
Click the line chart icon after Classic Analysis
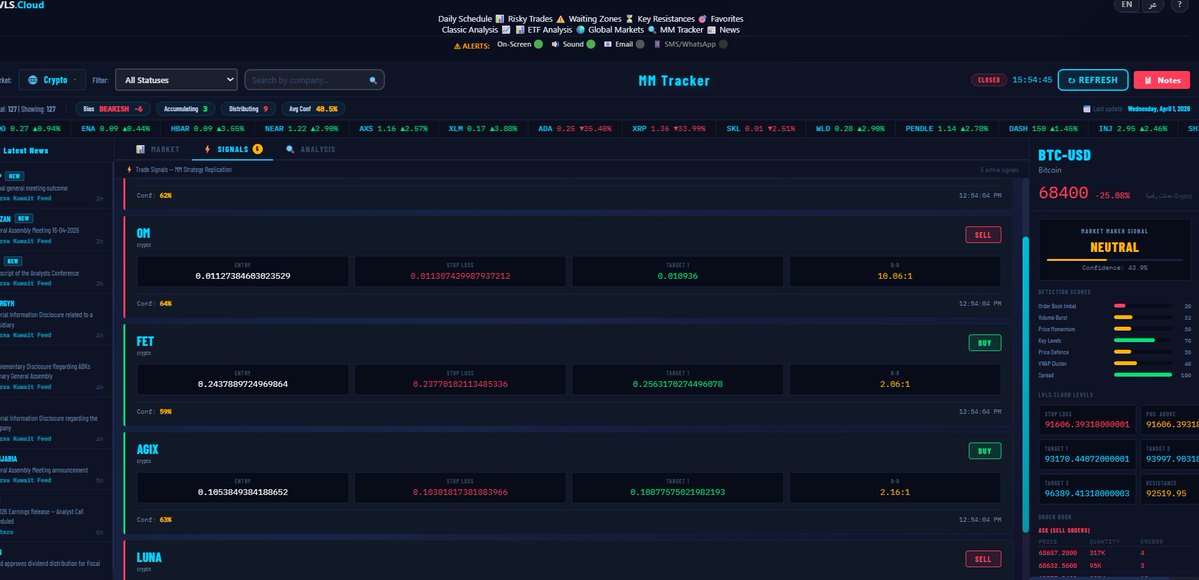pos(505,30)
